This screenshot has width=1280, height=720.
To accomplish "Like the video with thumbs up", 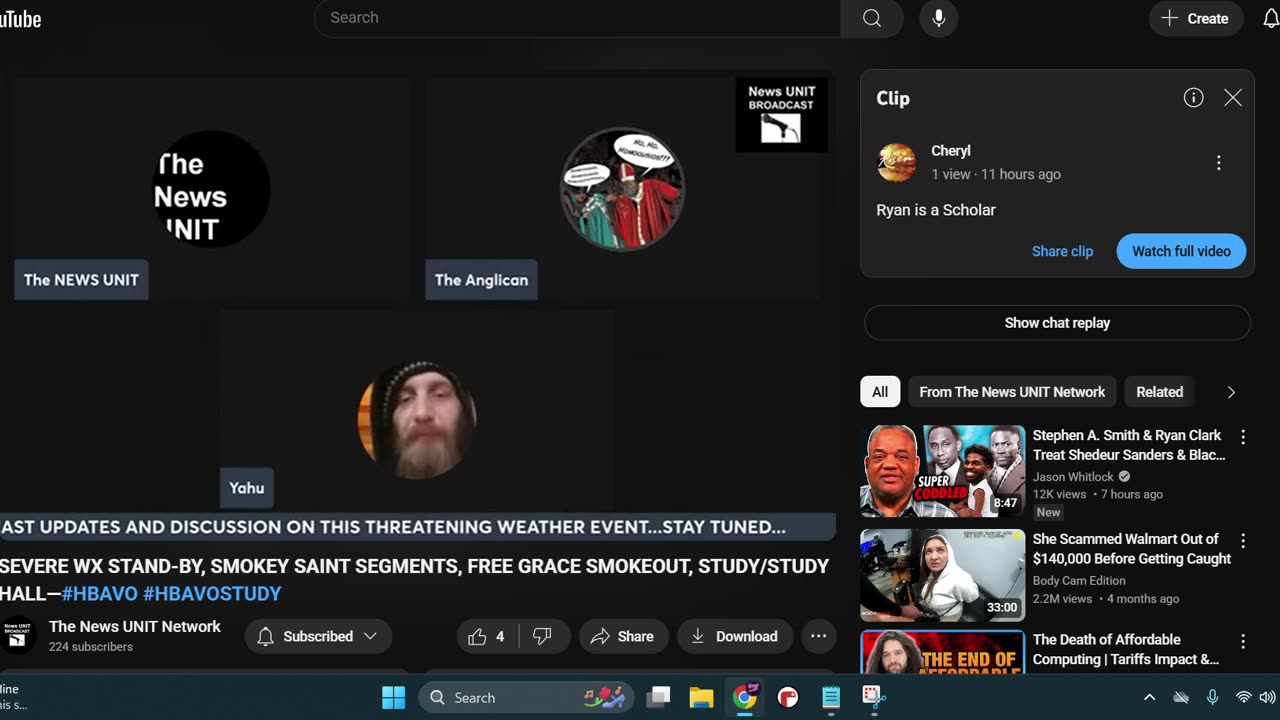I will [488, 636].
